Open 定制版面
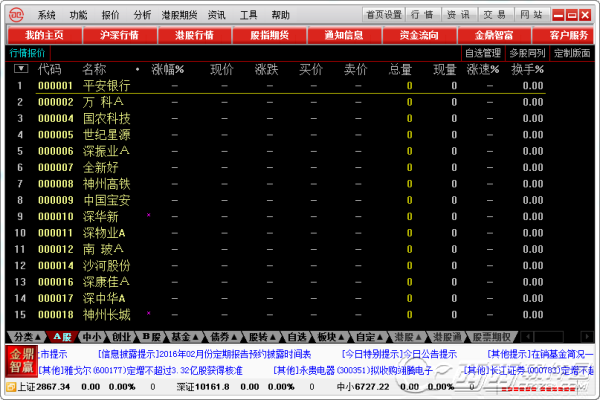Image resolution: width=600 pixels, height=400 pixels. coord(572,53)
